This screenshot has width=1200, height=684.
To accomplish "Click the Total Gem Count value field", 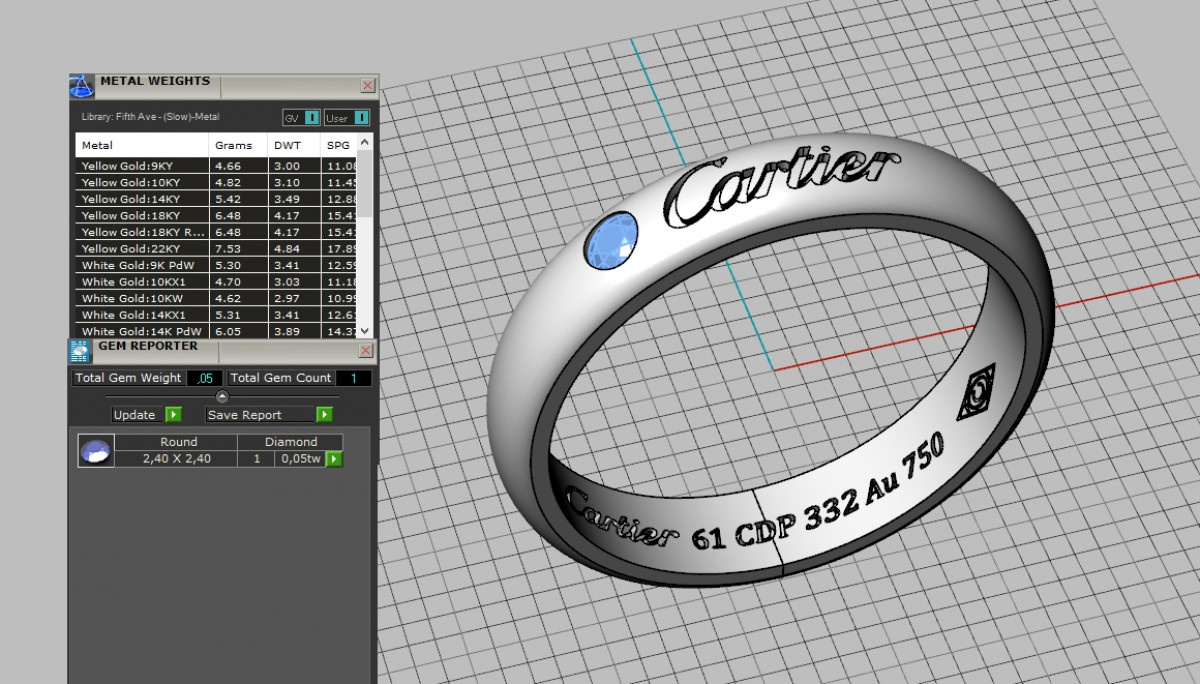I will 353,378.
